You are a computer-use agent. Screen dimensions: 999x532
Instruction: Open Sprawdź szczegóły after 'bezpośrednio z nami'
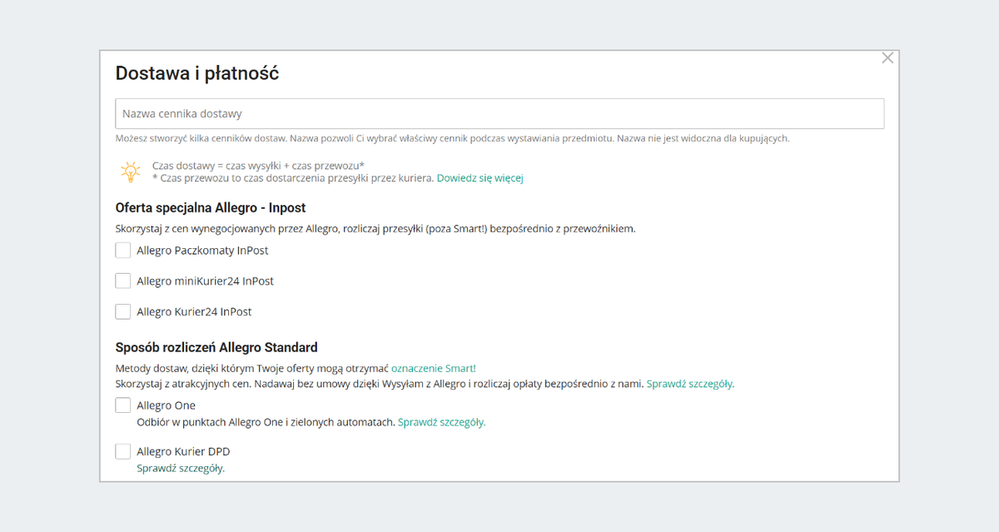(690, 384)
